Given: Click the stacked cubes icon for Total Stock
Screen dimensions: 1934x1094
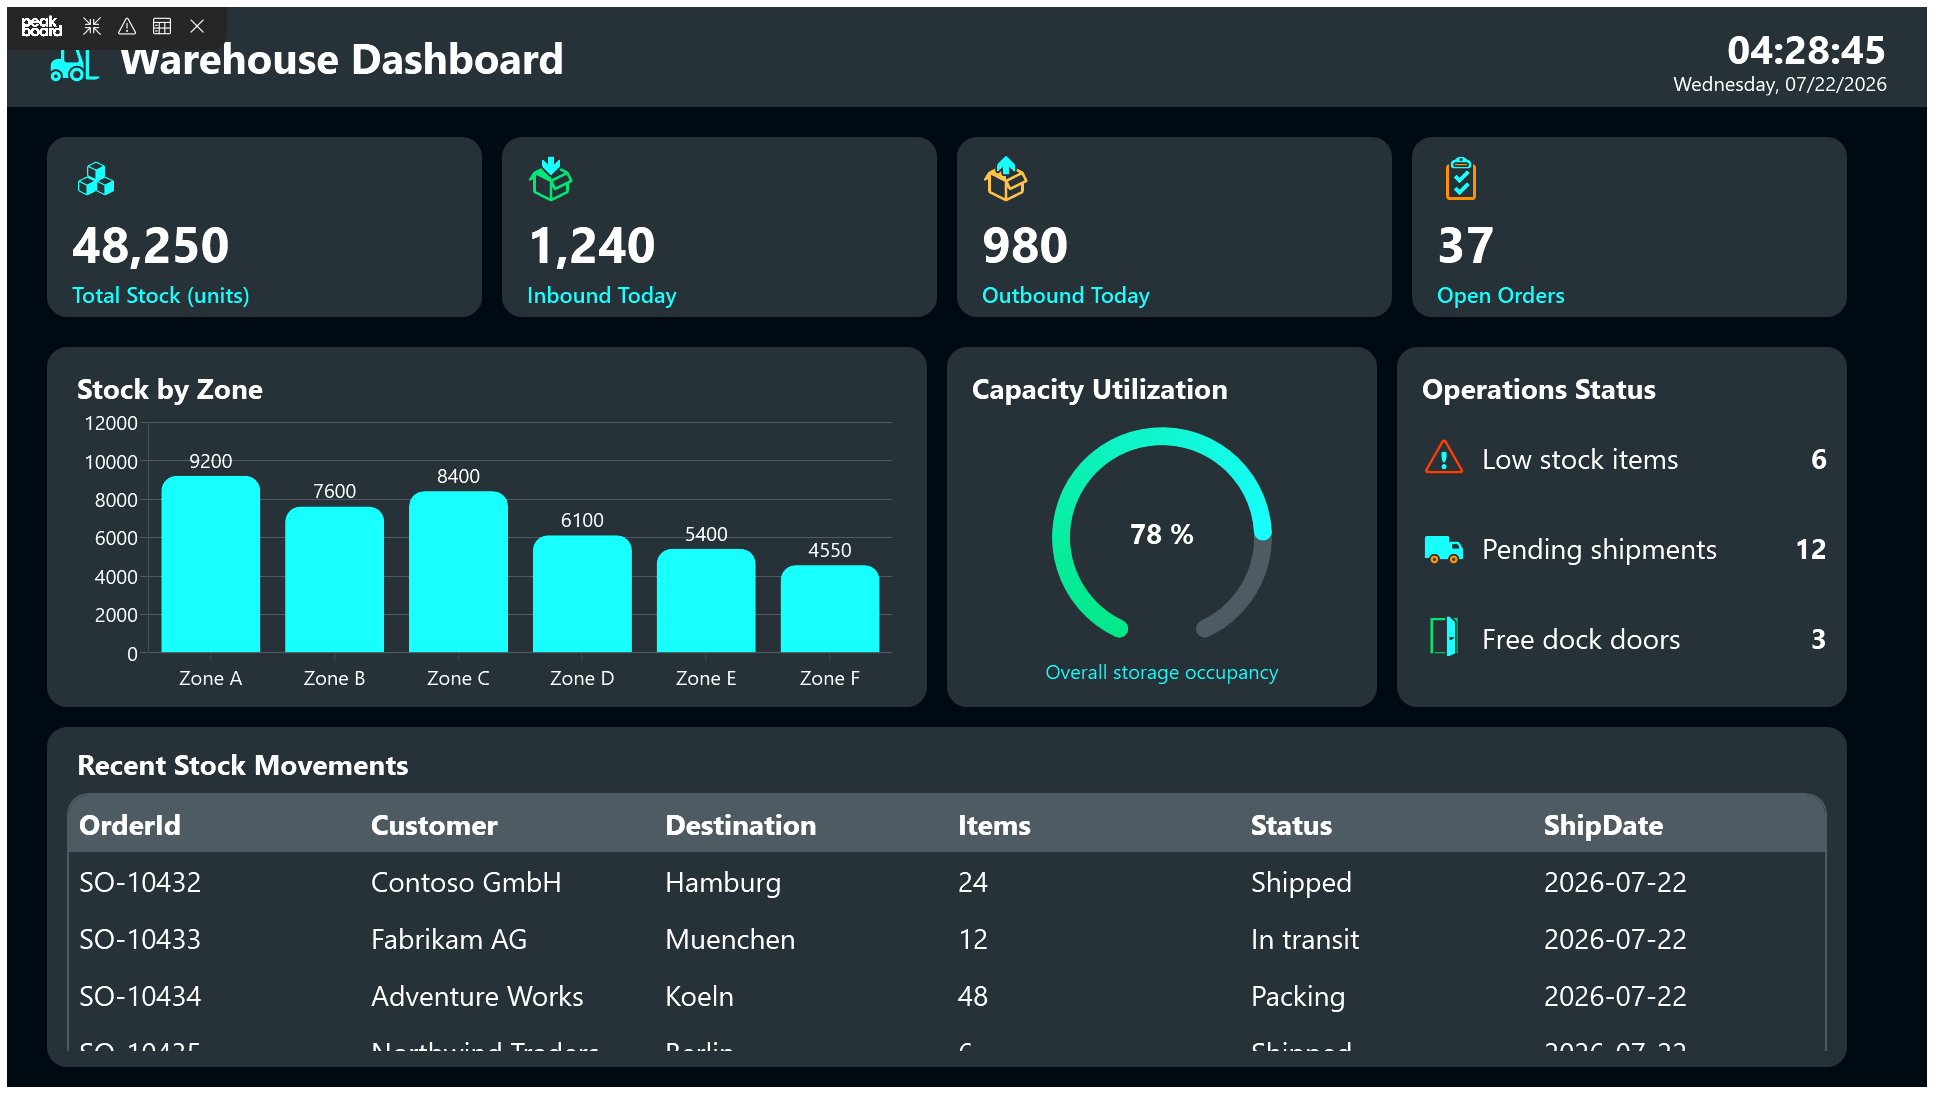Looking at the screenshot, I should pos(96,179).
